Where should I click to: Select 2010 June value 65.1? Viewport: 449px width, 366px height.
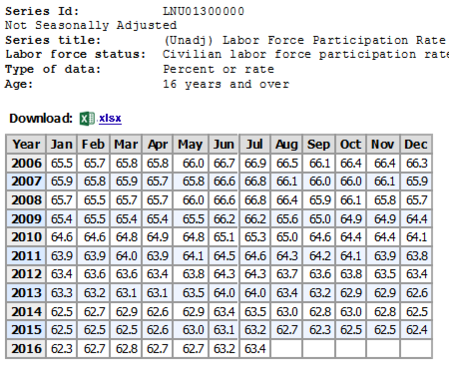[224, 237]
